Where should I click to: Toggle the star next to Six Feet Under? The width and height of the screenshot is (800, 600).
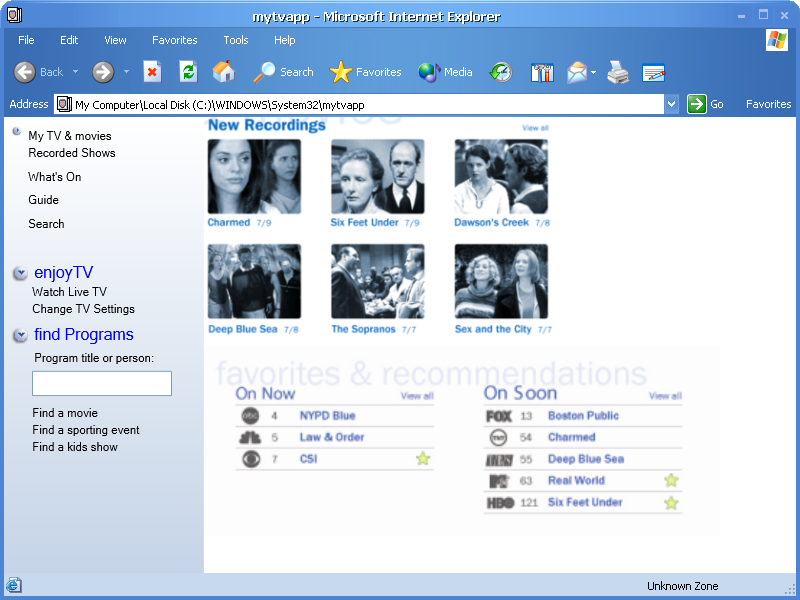[x=671, y=503]
